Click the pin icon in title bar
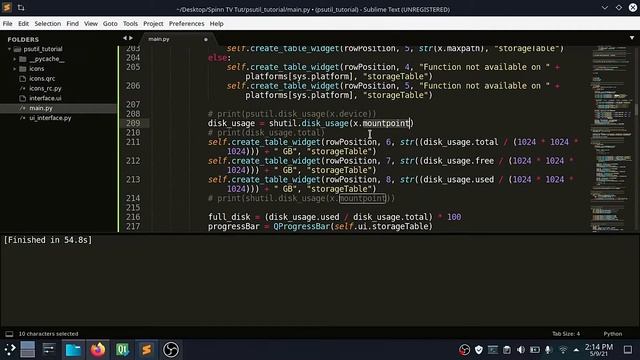The height and width of the screenshot is (360, 640). (21, 8)
